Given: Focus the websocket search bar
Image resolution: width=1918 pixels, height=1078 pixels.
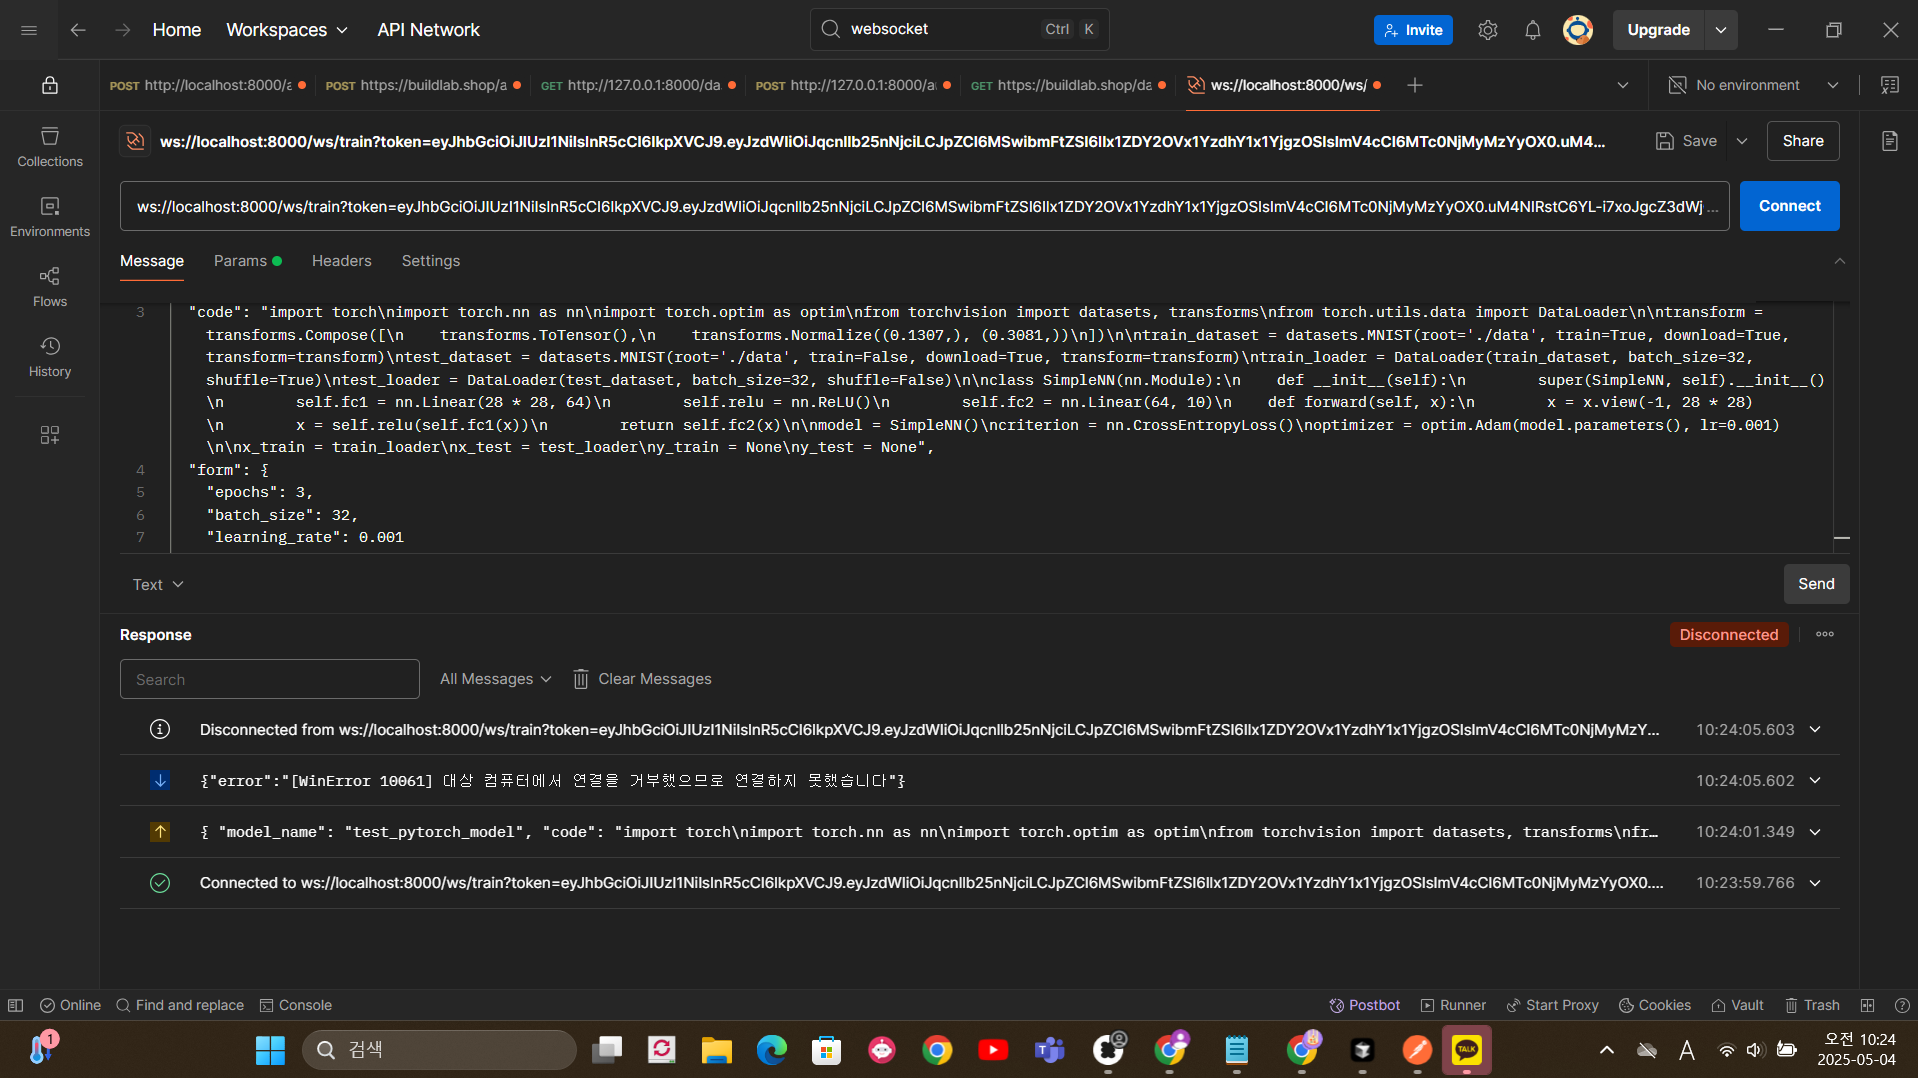Looking at the screenshot, I should [960, 29].
